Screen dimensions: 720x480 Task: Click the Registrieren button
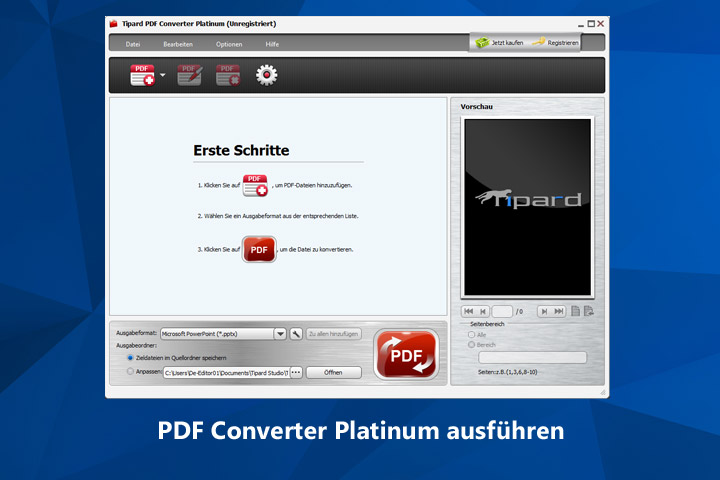click(x=556, y=43)
